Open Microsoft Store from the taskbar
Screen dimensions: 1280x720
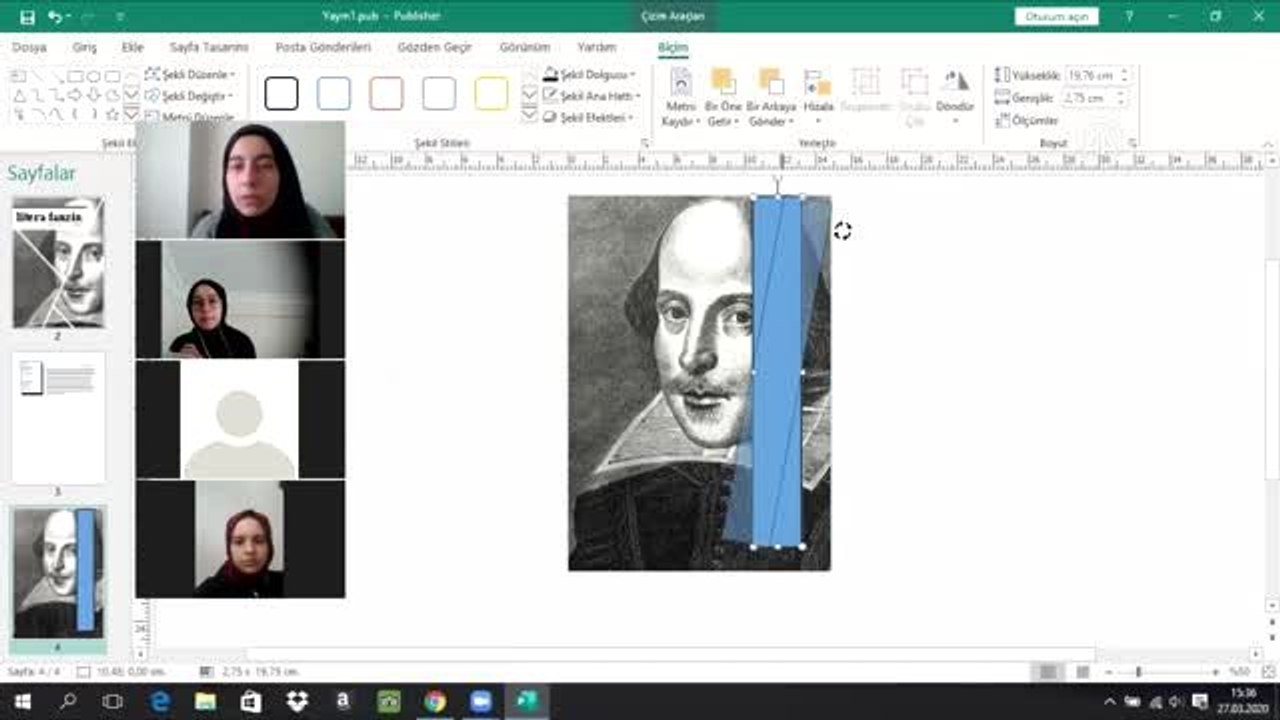251,701
